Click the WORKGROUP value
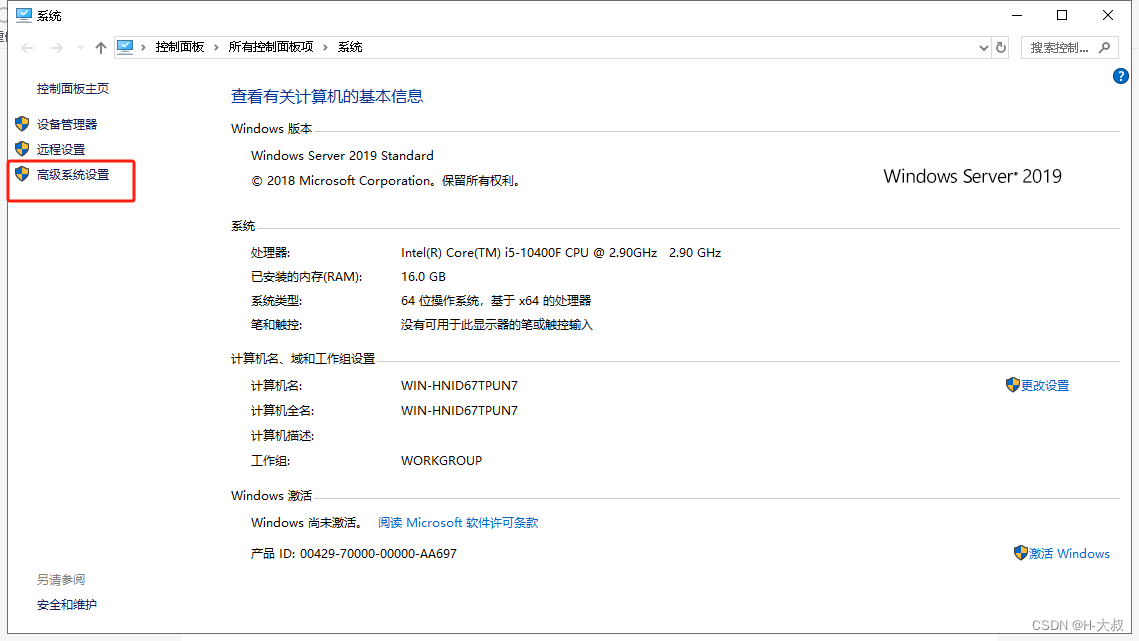 441,461
